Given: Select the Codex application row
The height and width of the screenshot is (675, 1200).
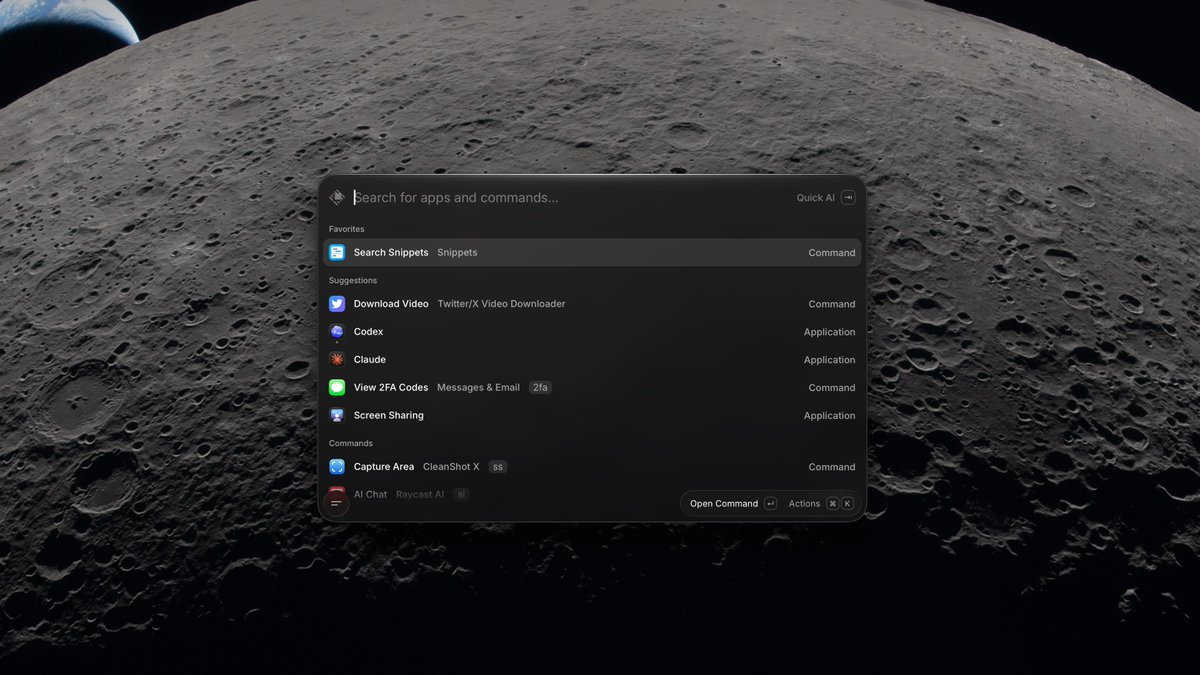Looking at the screenshot, I should pos(592,332).
